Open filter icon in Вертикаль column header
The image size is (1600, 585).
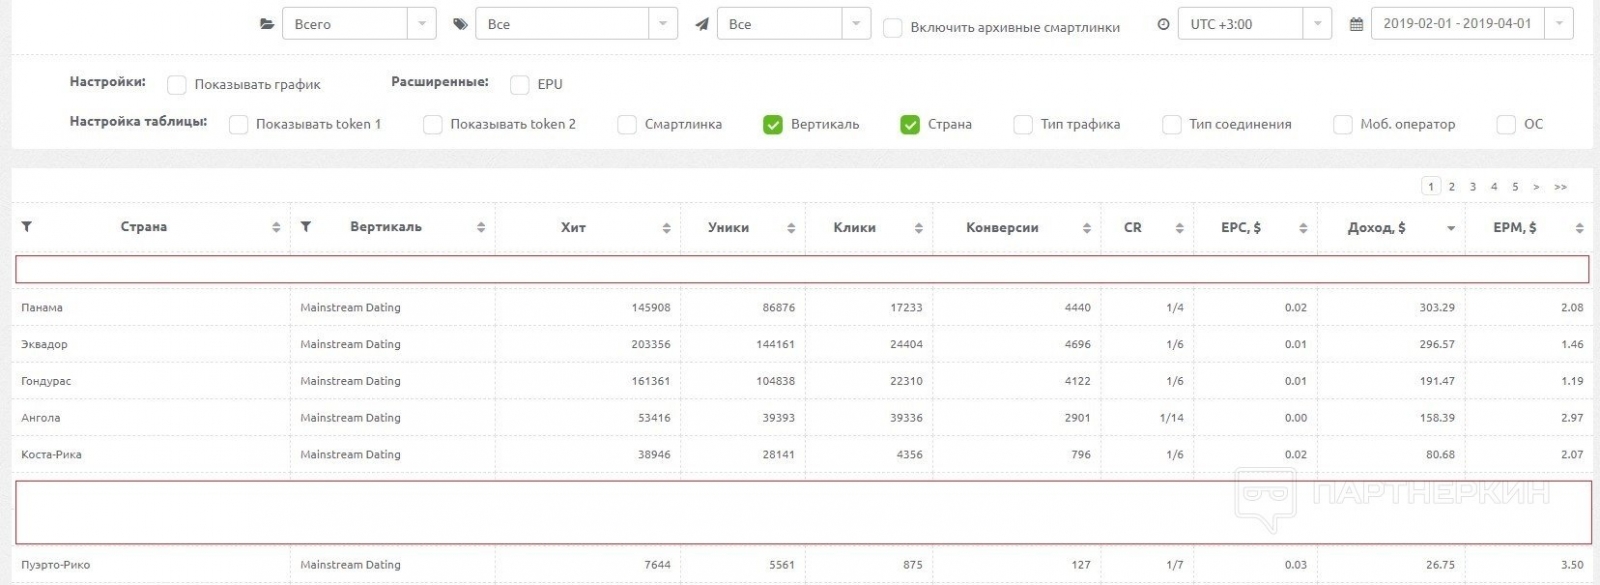click(x=306, y=227)
